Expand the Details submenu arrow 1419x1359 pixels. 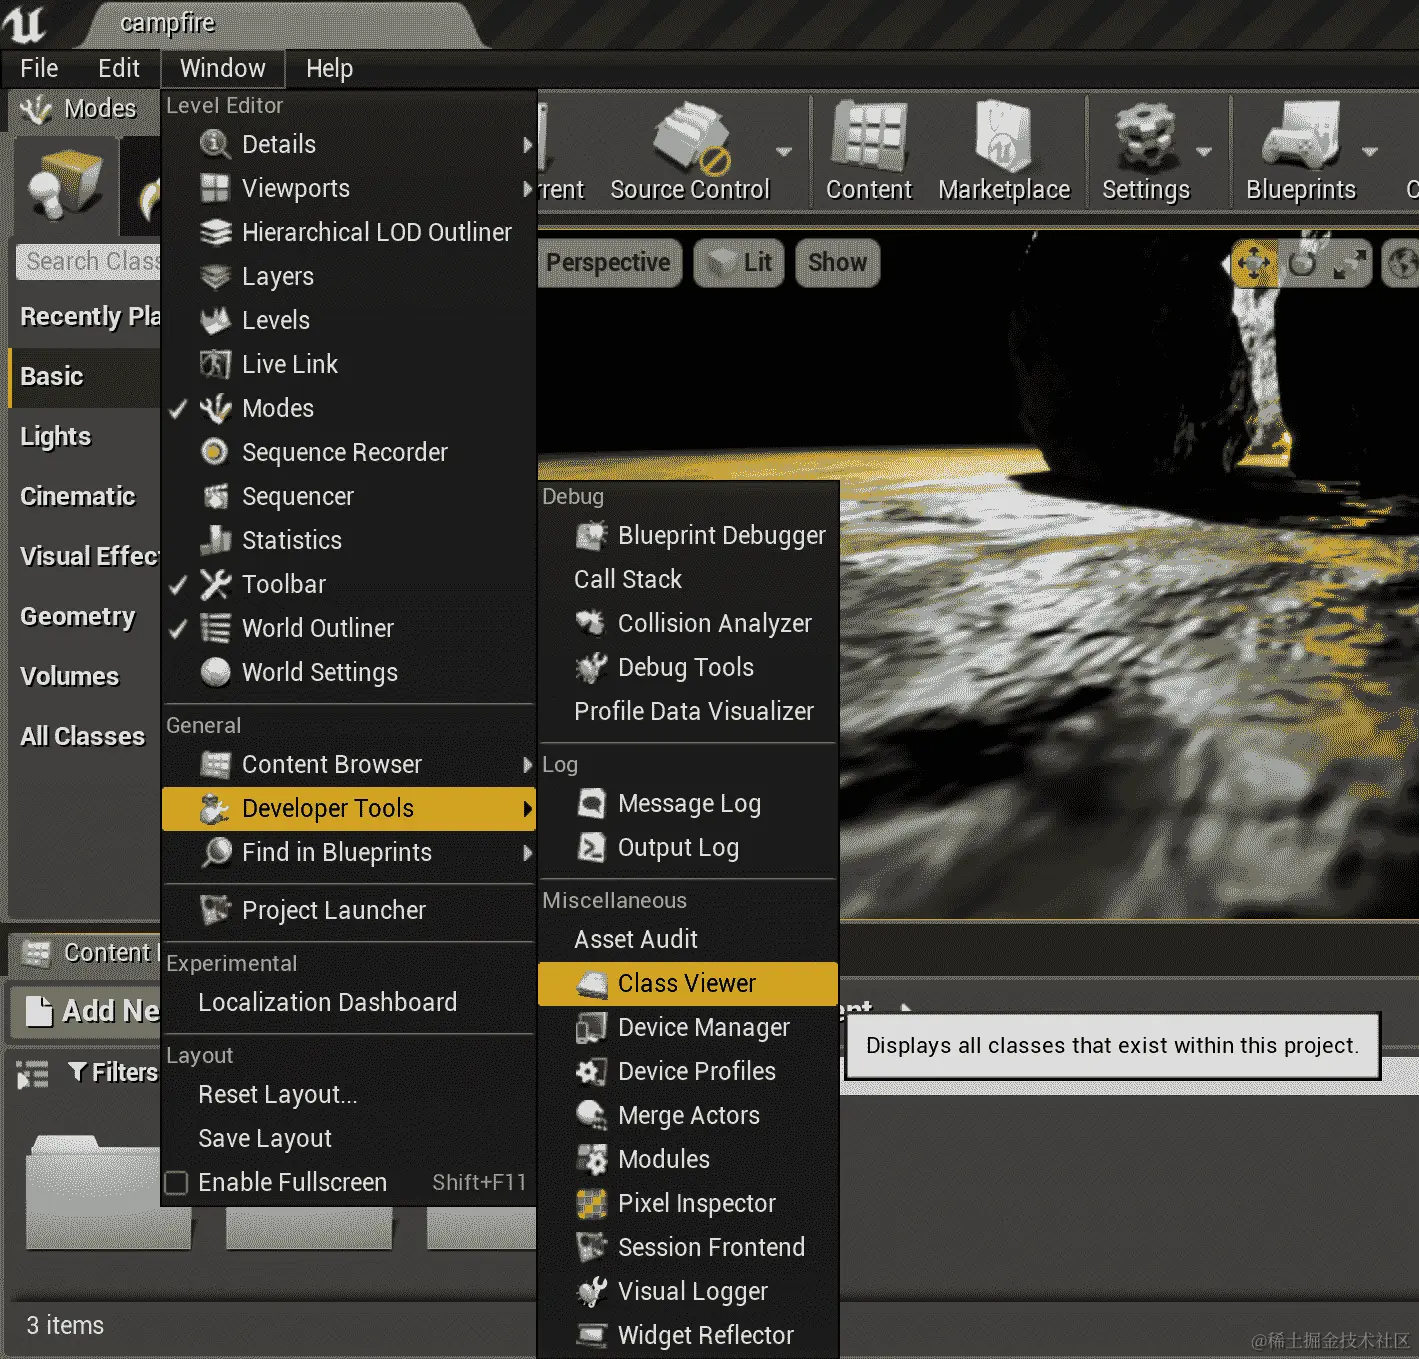[527, 145]
